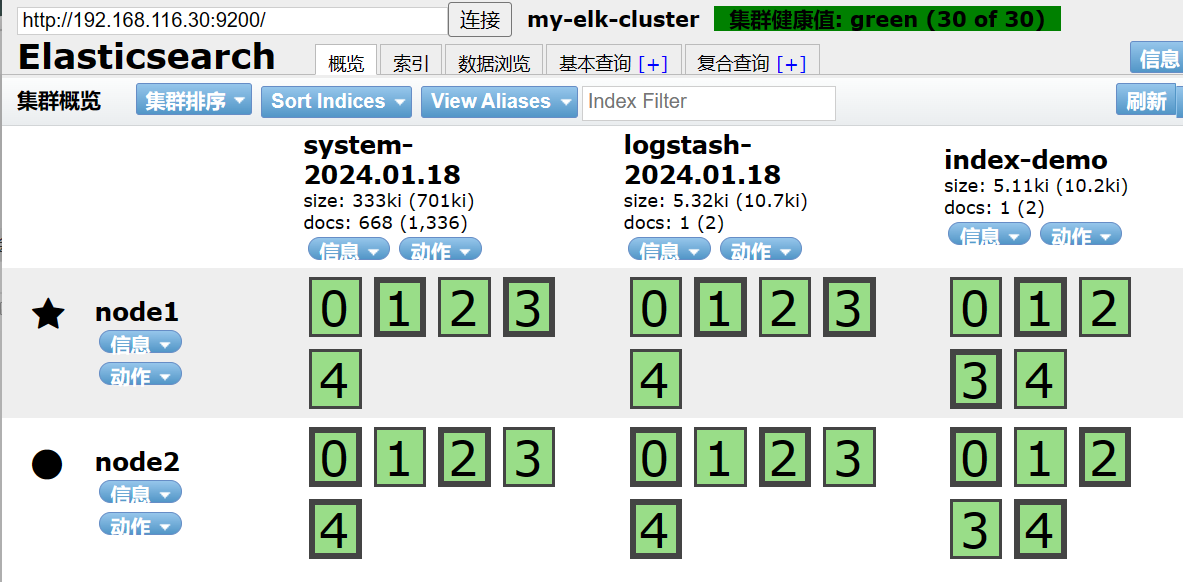Screen dimensions: 1183x582
Task: Open 信息 dropdown for logstash-2024.01.18 index
Action: [669, 250]
